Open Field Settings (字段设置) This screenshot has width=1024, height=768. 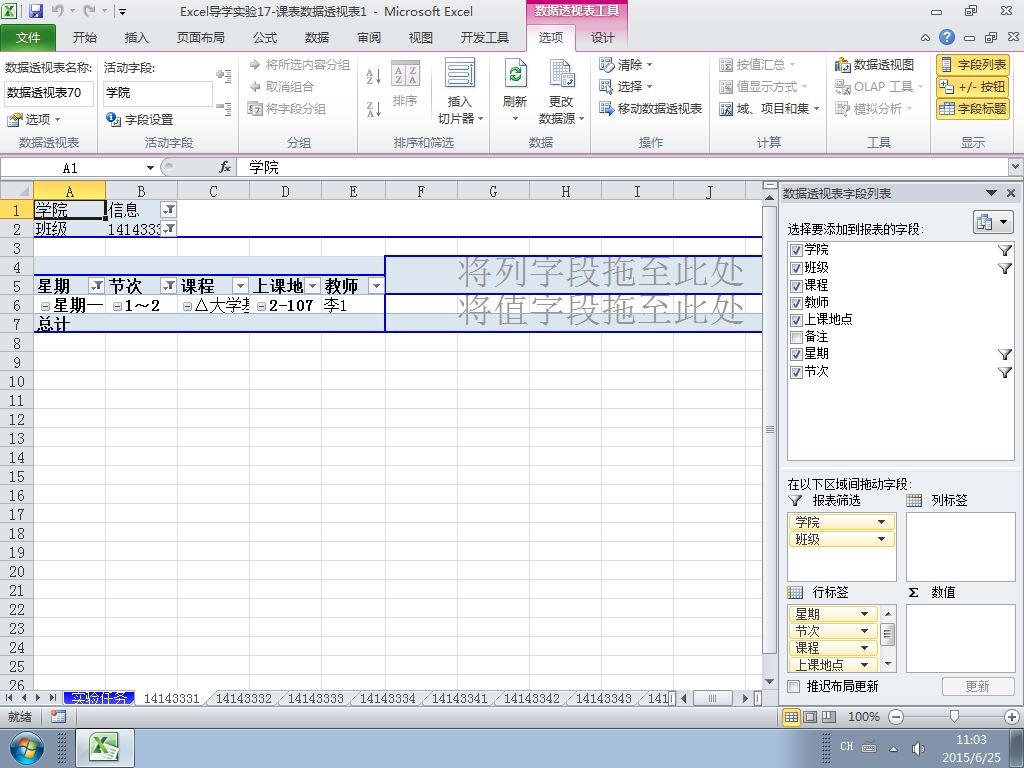140,120
